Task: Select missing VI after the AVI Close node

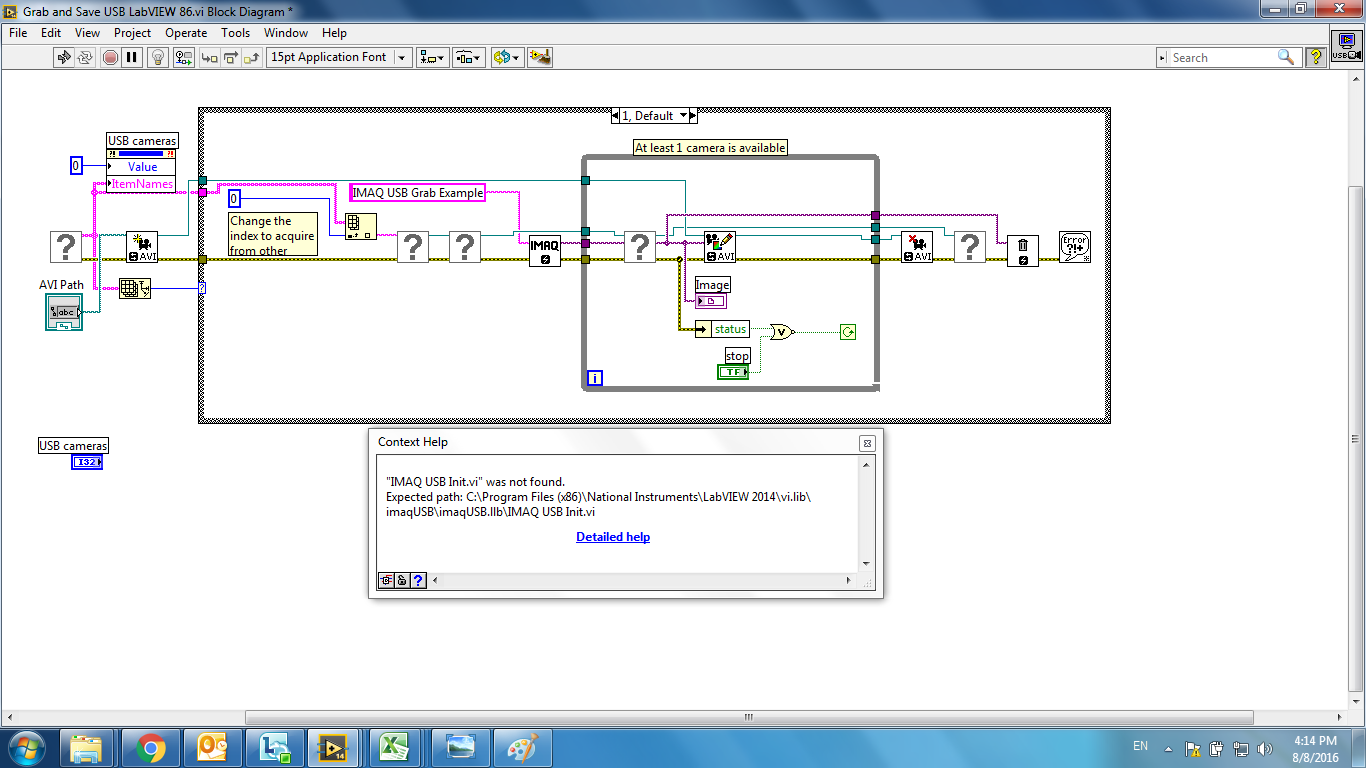Action: pyautogui.click(x=970, y=247)
